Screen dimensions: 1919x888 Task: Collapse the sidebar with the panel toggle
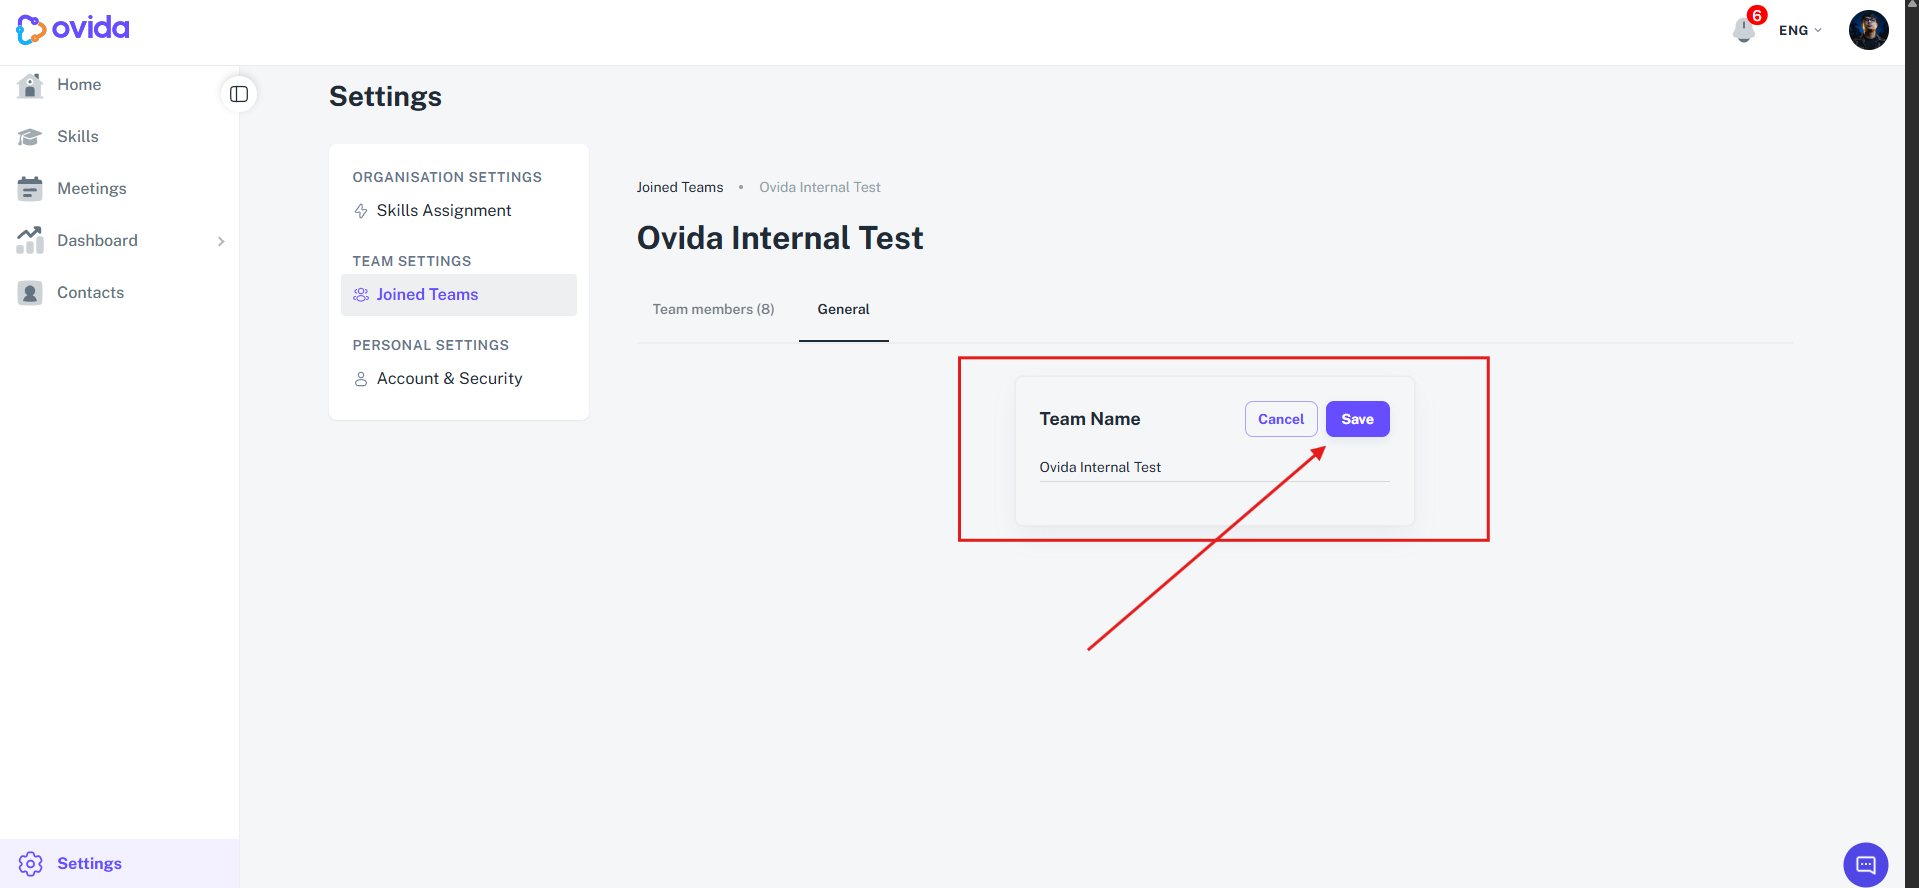point(239,94)
